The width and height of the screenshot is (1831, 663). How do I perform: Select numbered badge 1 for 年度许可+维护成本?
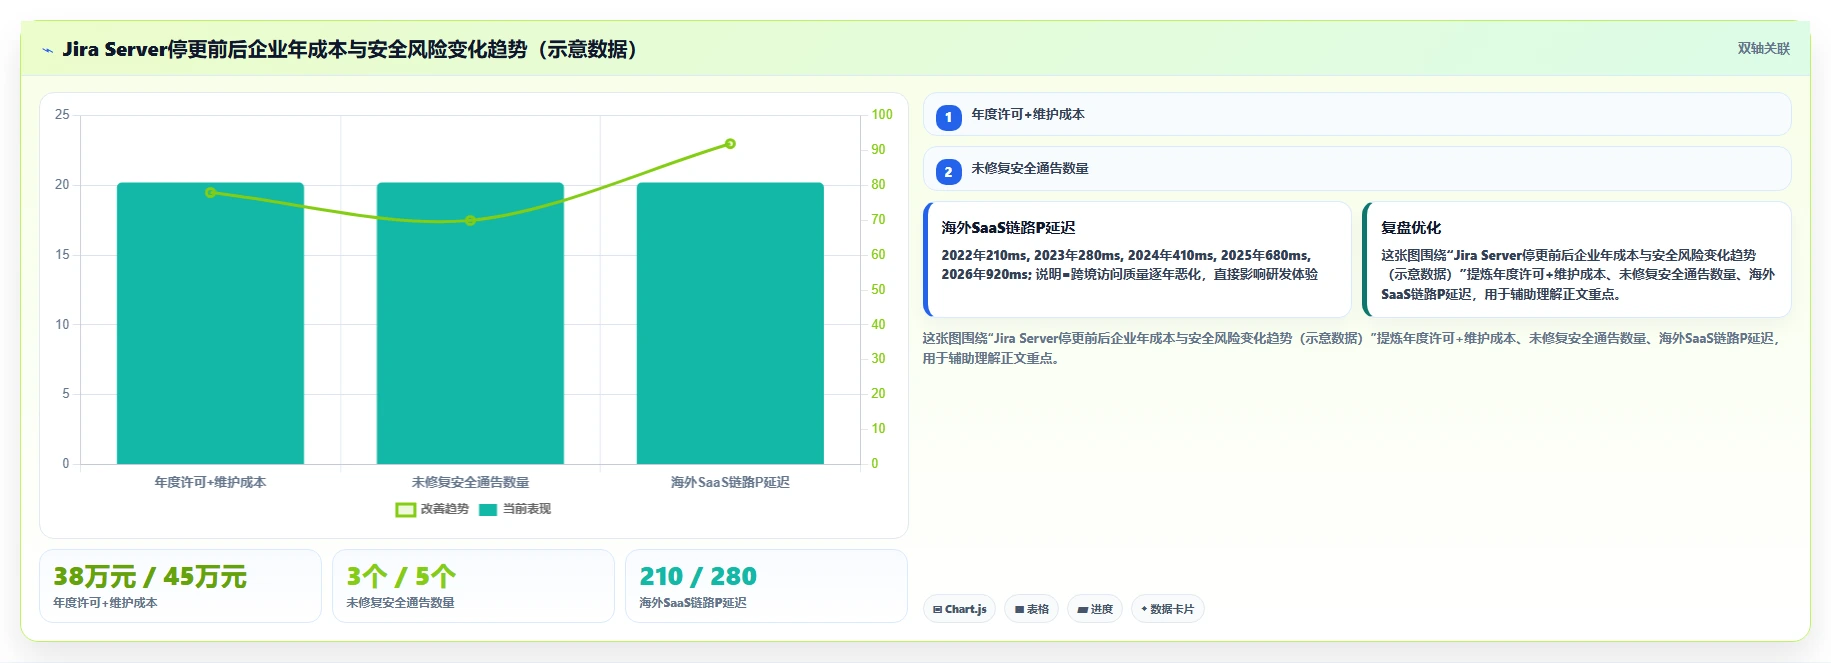click(948, 117)
